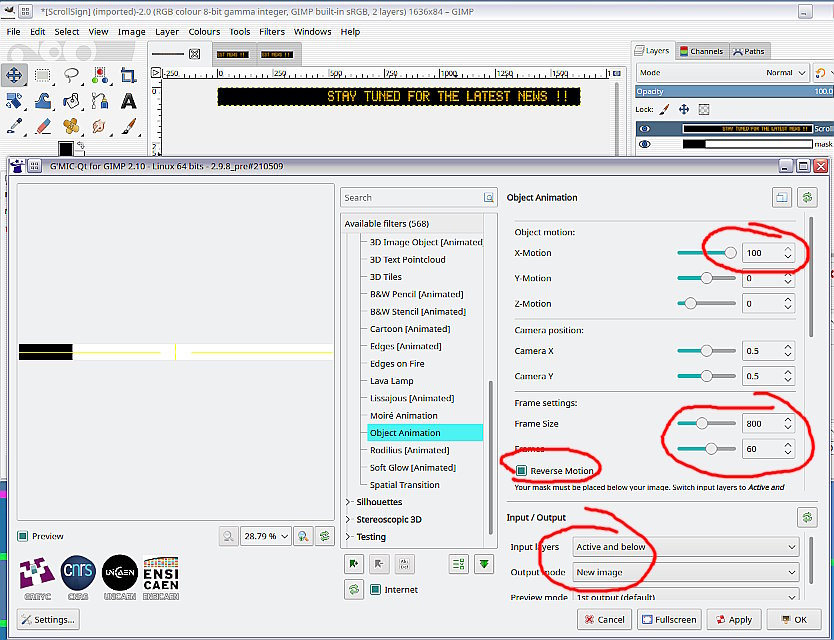
Task: Select the Crop tool
Action: point(128,75)
